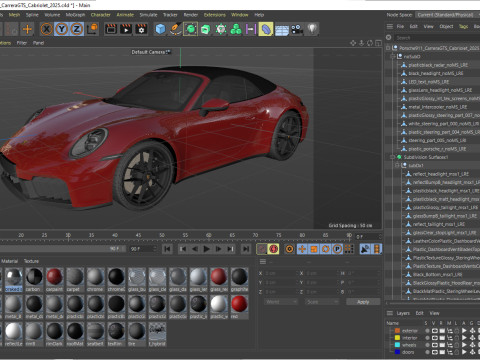The height and width of the screenshot is (360, 480).
Task: Click the timeline marker at frame 60
Action: coord(209,236)
